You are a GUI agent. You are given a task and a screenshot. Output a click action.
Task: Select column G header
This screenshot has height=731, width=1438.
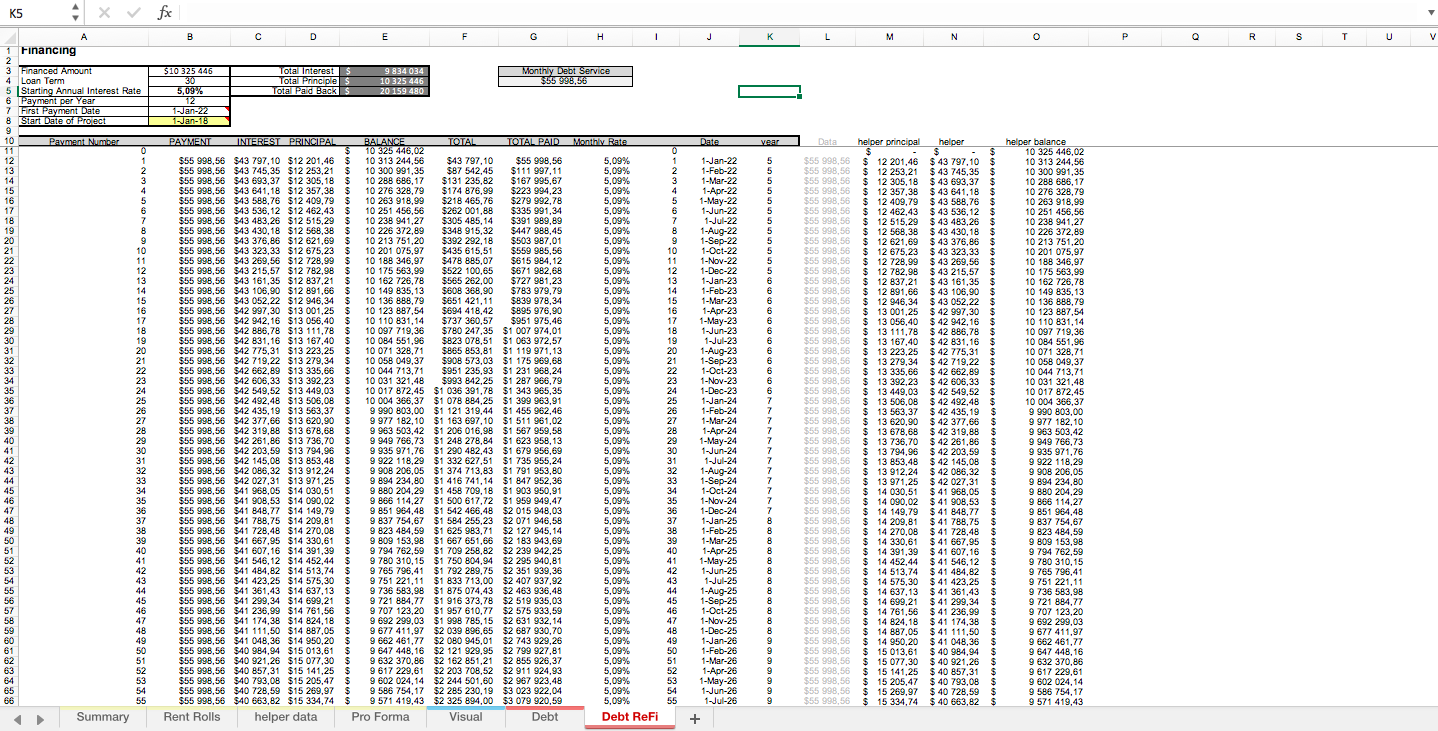(533, 37)
